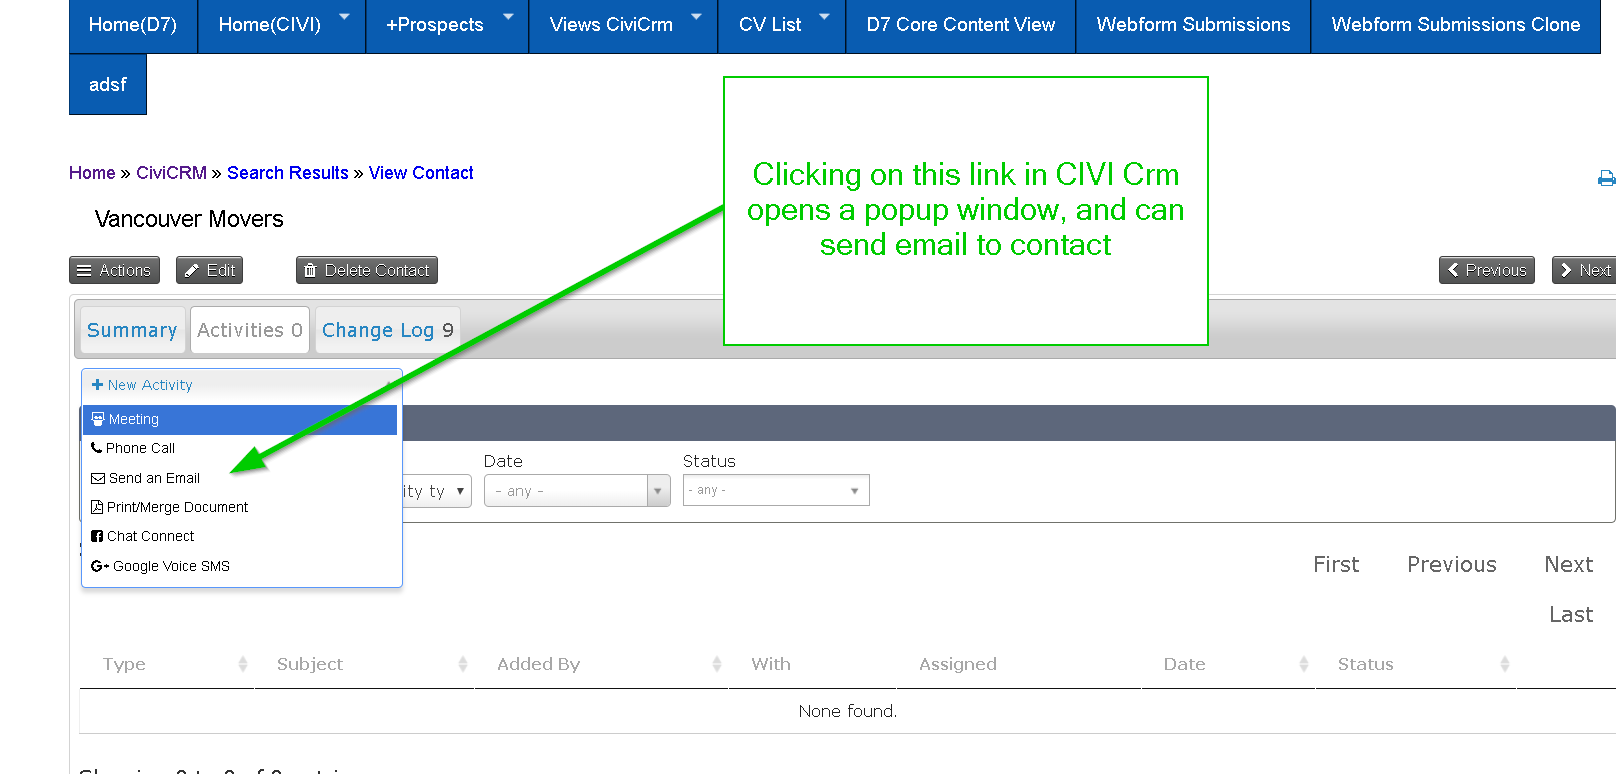This screenshot has height=774, width=1616.
Task: Click the pager Previous link
Action: (x=1452, y=565)
